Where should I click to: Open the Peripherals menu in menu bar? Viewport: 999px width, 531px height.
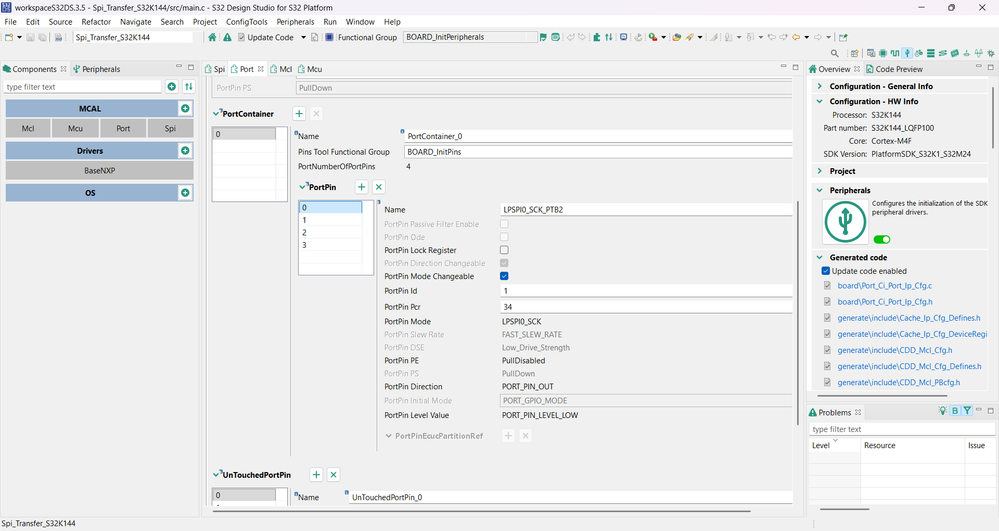(x=295, y=22)
